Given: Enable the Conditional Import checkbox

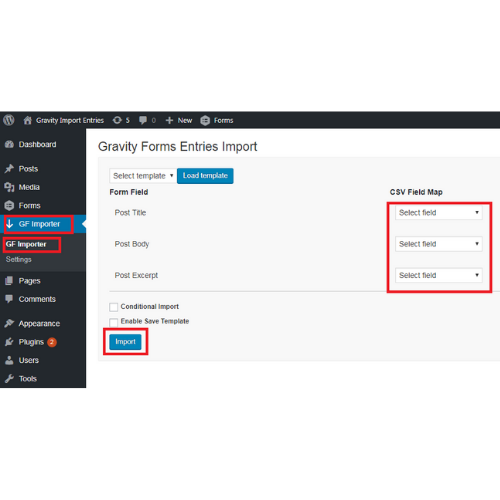Looking at the screenshot, I should click(x=114, y=307).
